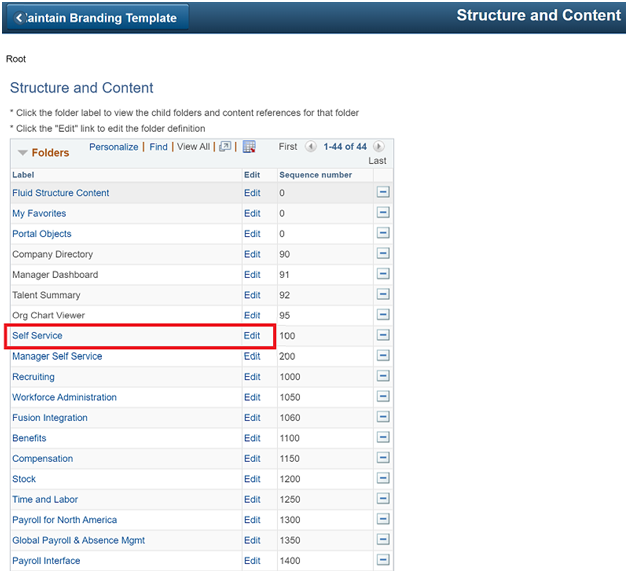Delete Recruiting row minus icon
Screen dimensions: 628x573
(383, 376)
